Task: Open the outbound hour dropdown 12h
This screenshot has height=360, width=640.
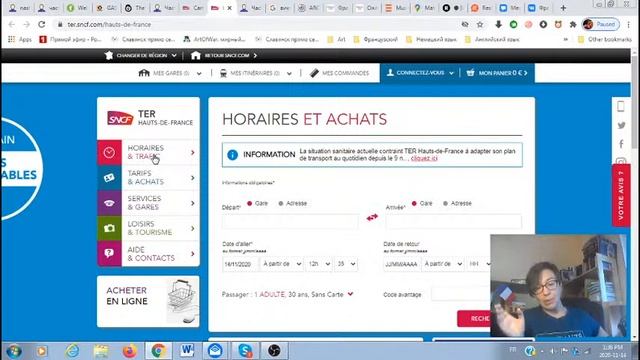Action: tap(319, 264)
